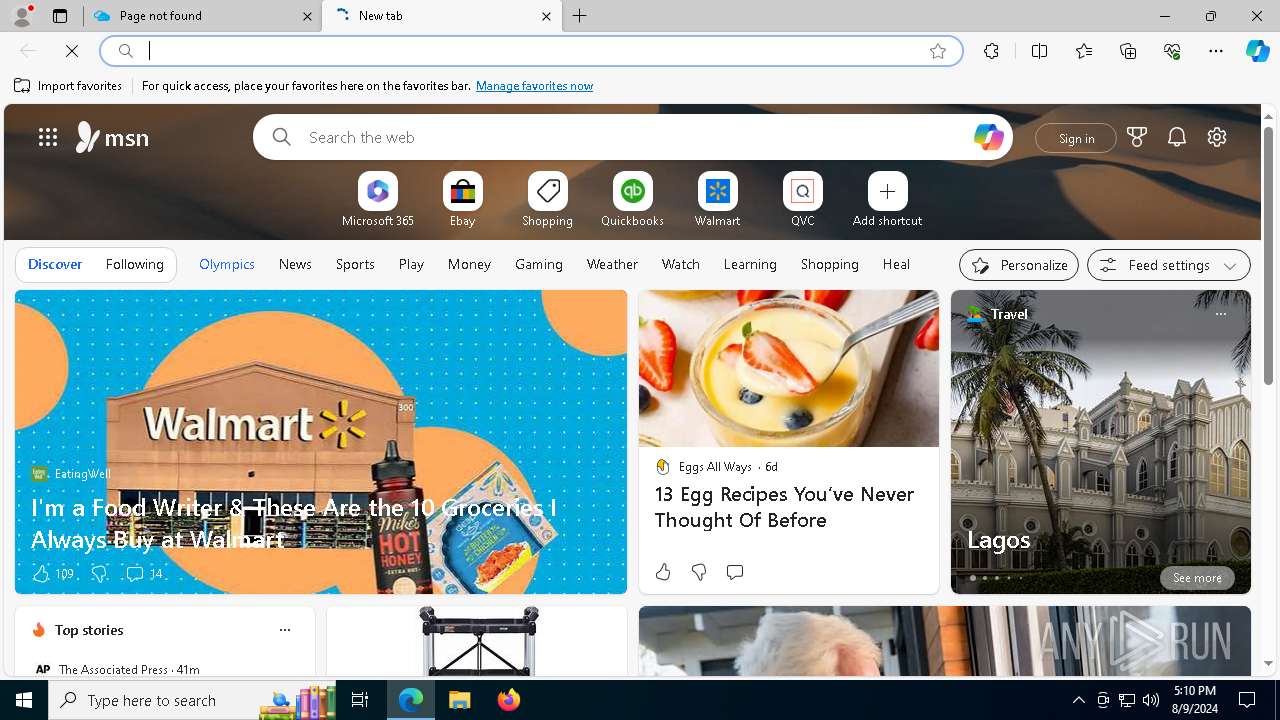The width and height of the screenshot is (1280, 720).
Task: Stop loading the page
Action: [x=72, y=51]
